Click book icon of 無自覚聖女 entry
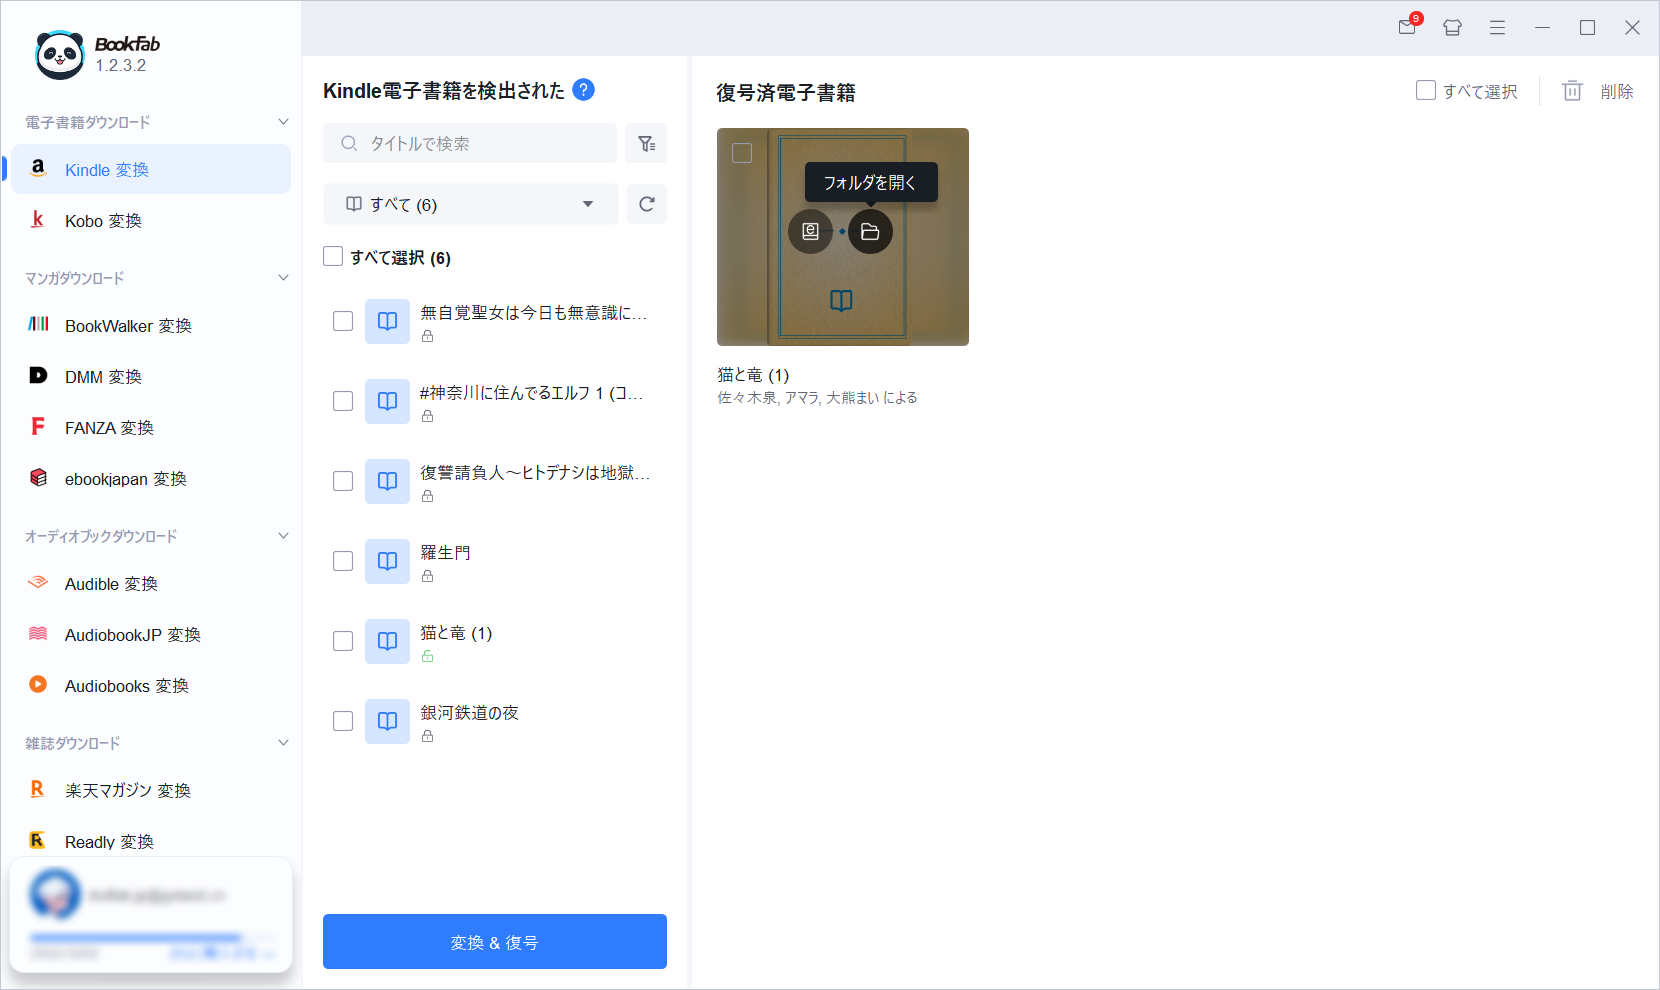 387,321
